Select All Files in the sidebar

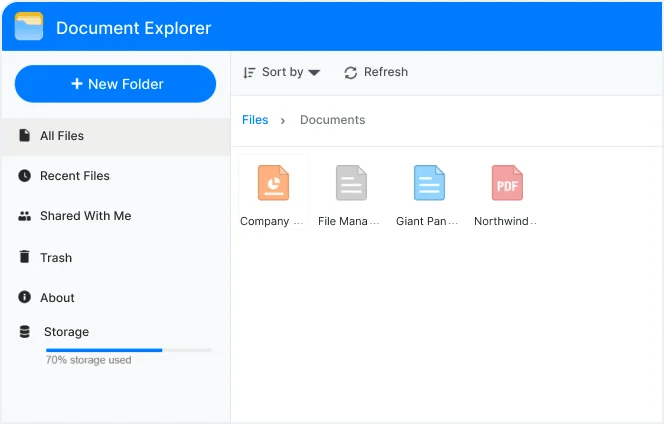116,136
